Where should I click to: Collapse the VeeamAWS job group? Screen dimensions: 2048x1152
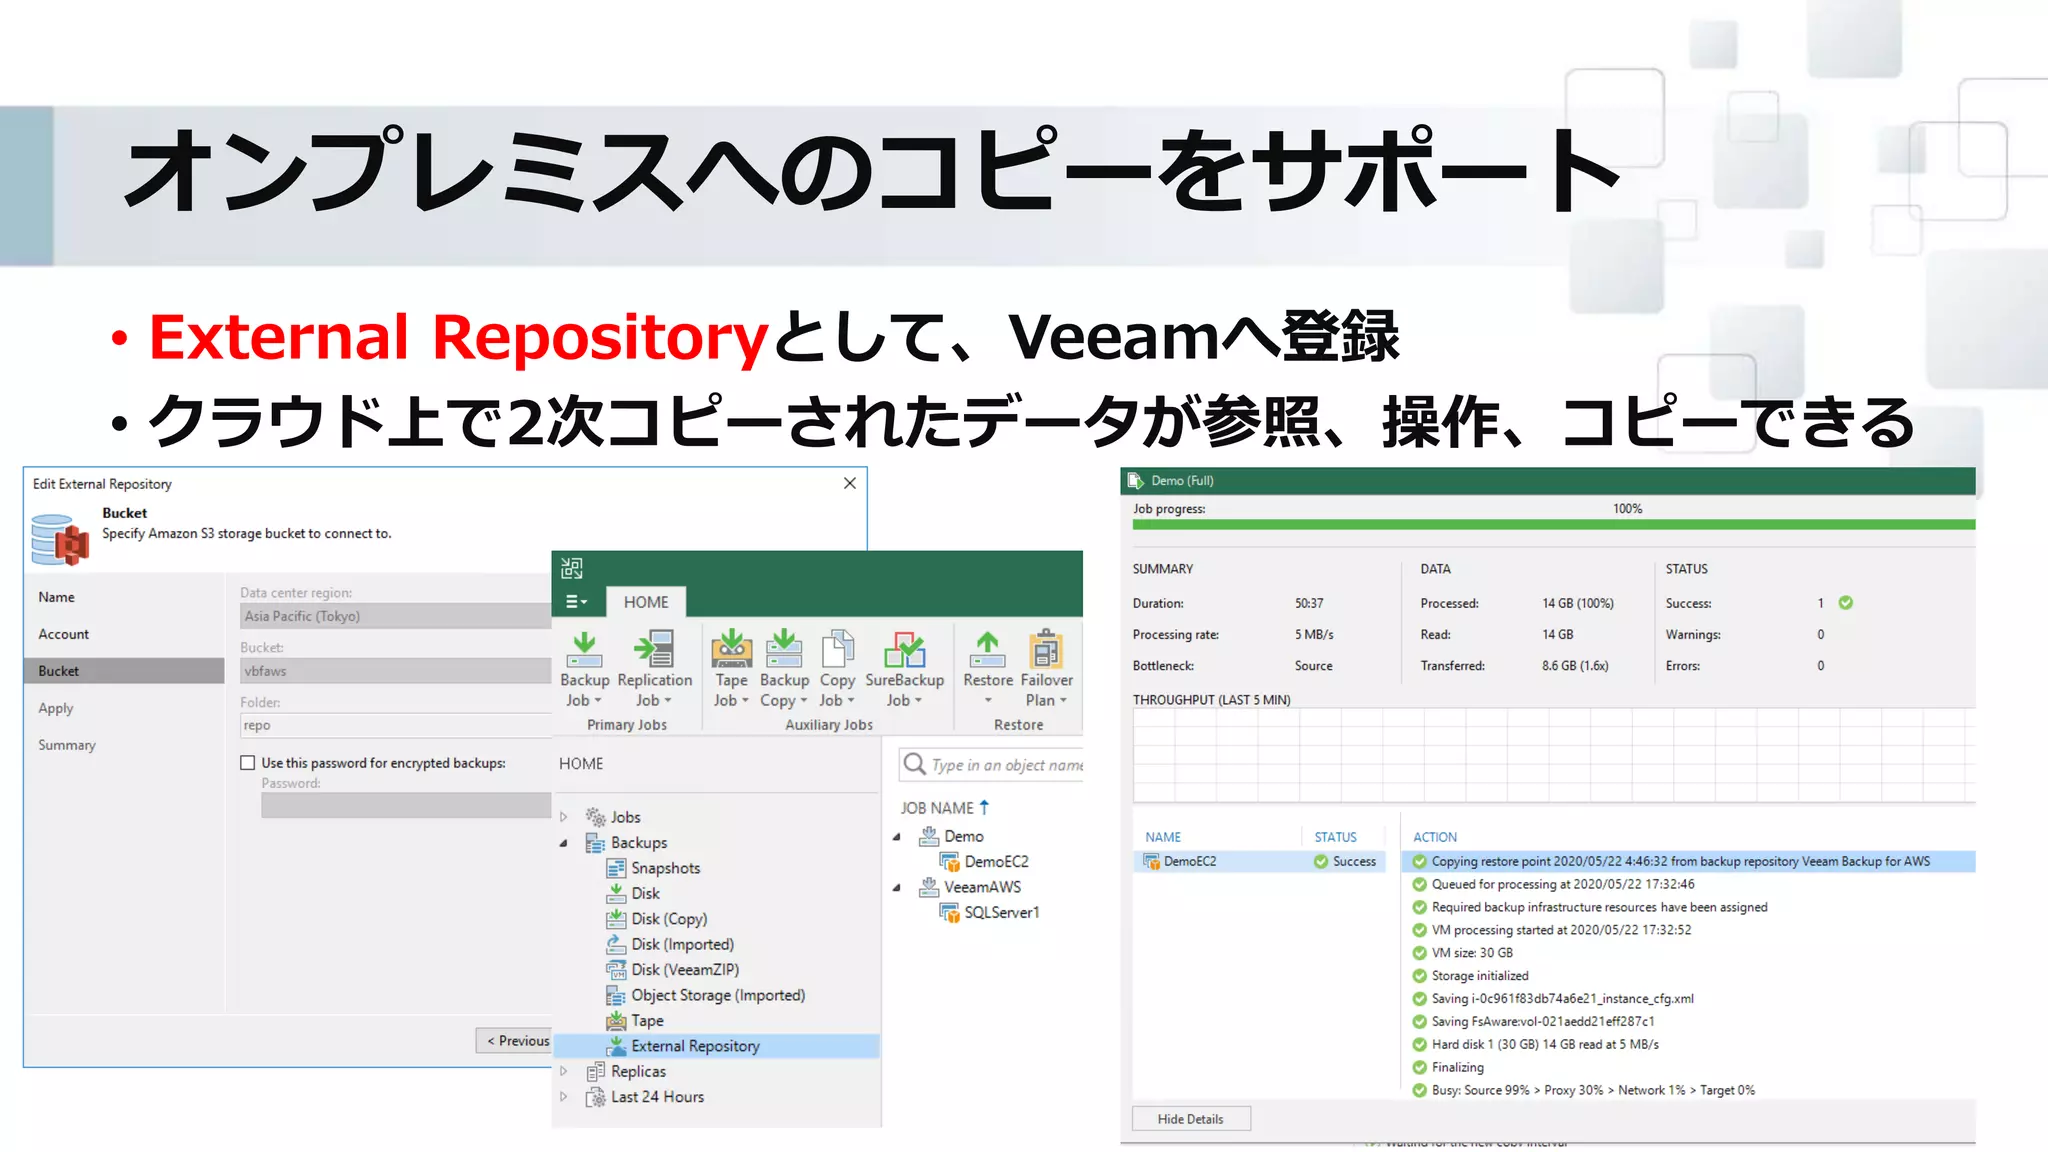tap(897, 888)
